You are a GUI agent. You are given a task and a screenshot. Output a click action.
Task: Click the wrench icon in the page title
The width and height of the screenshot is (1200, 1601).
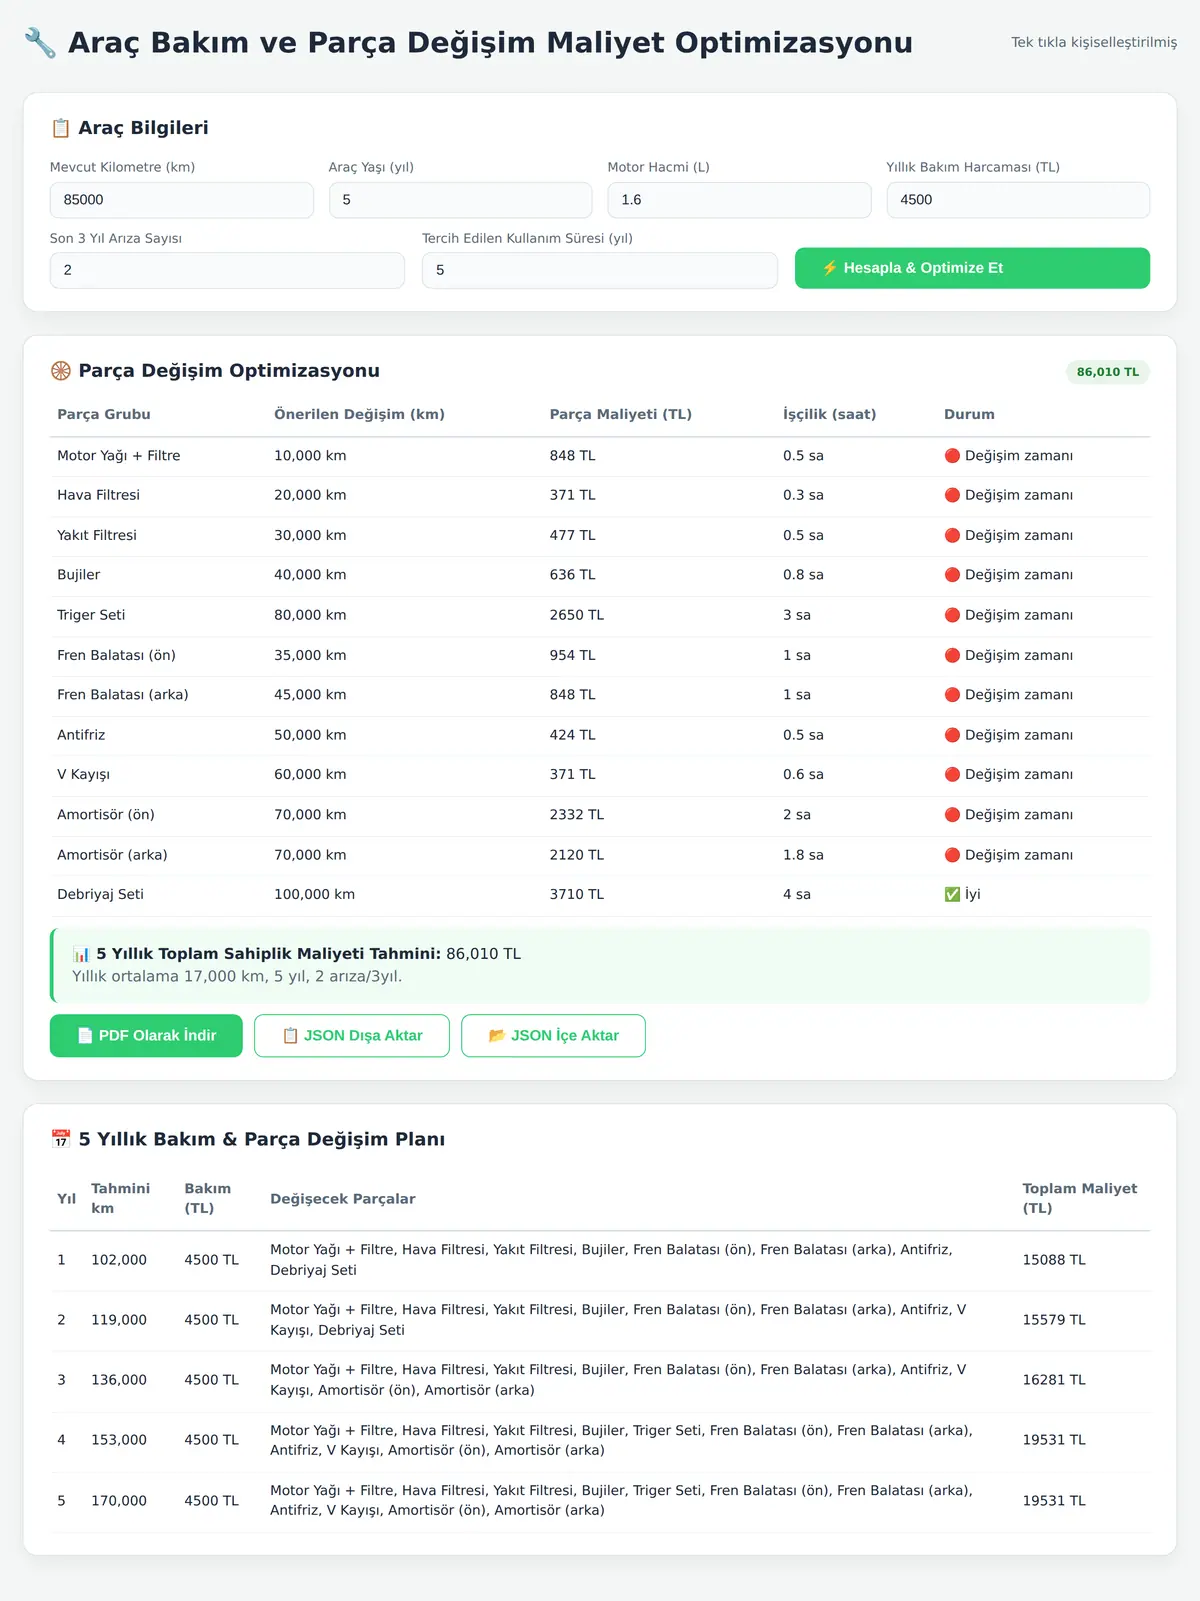(40, 43)
